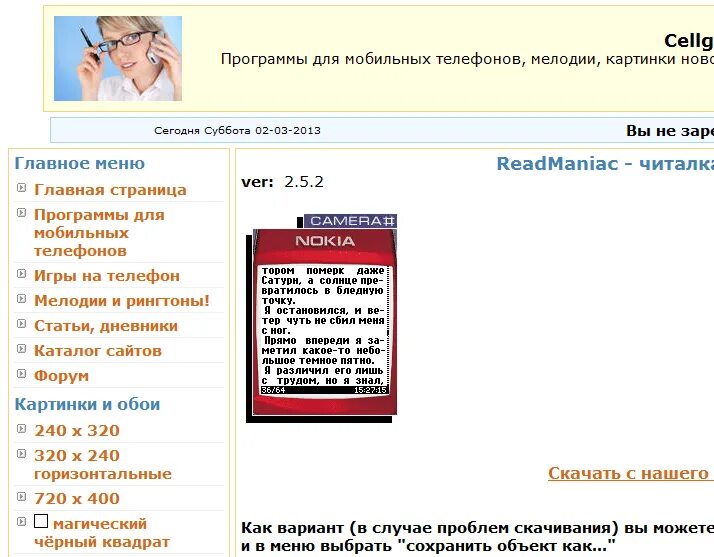Click bullet icon beside магический чёрный квадрат
The width and height of the screenshot is (714, 557).
tap(21, 521)
